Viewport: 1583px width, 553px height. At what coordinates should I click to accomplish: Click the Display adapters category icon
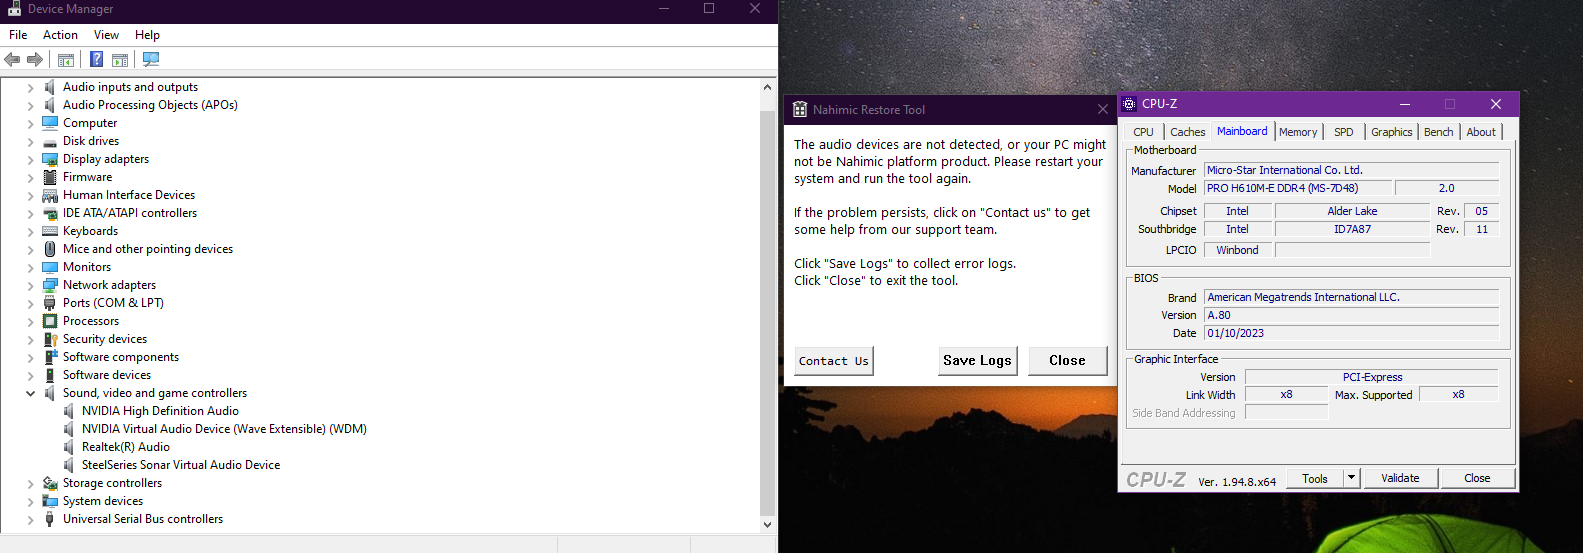pos(50,159)
